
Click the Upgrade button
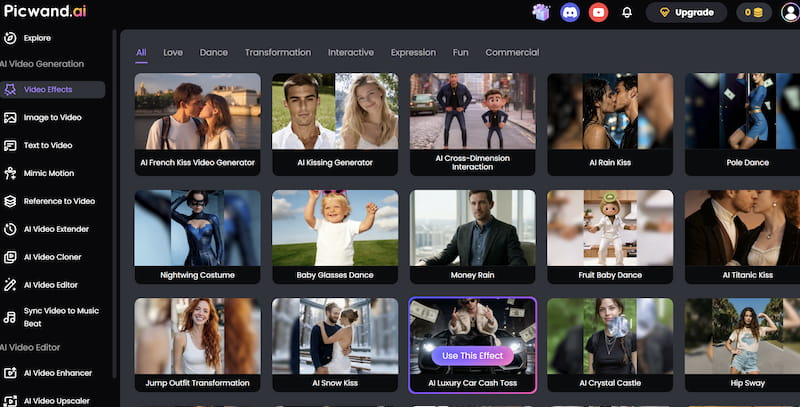pos(686,12)
